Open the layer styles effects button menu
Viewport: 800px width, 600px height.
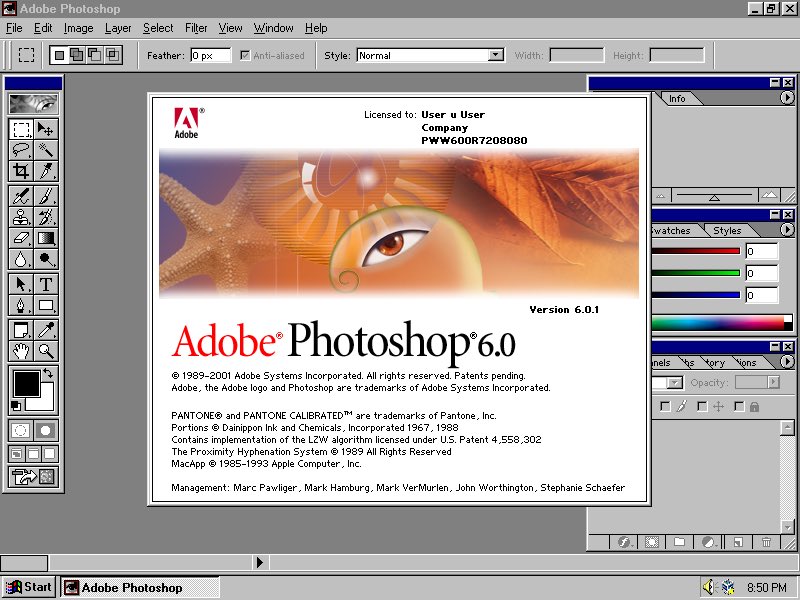coord(624,542)
